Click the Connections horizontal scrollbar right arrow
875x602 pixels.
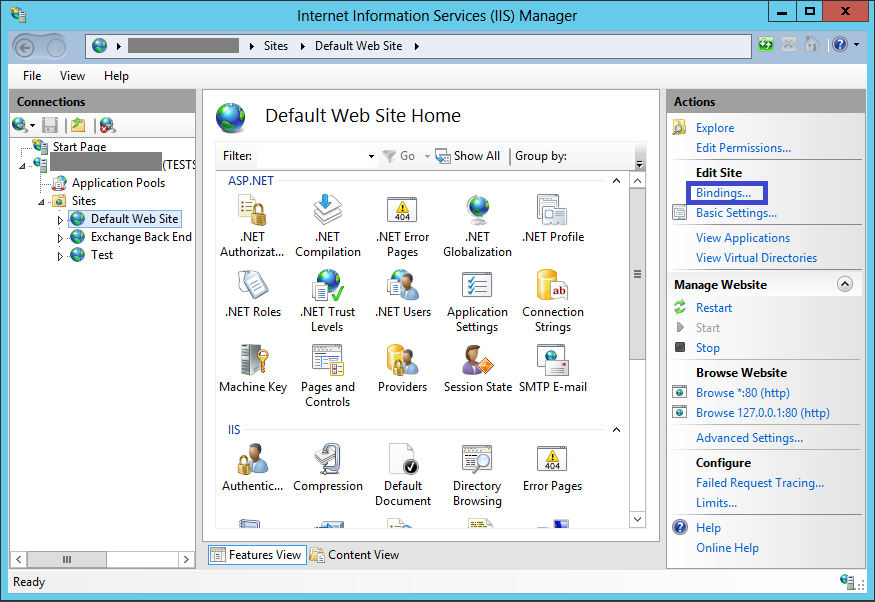[186, 560]
